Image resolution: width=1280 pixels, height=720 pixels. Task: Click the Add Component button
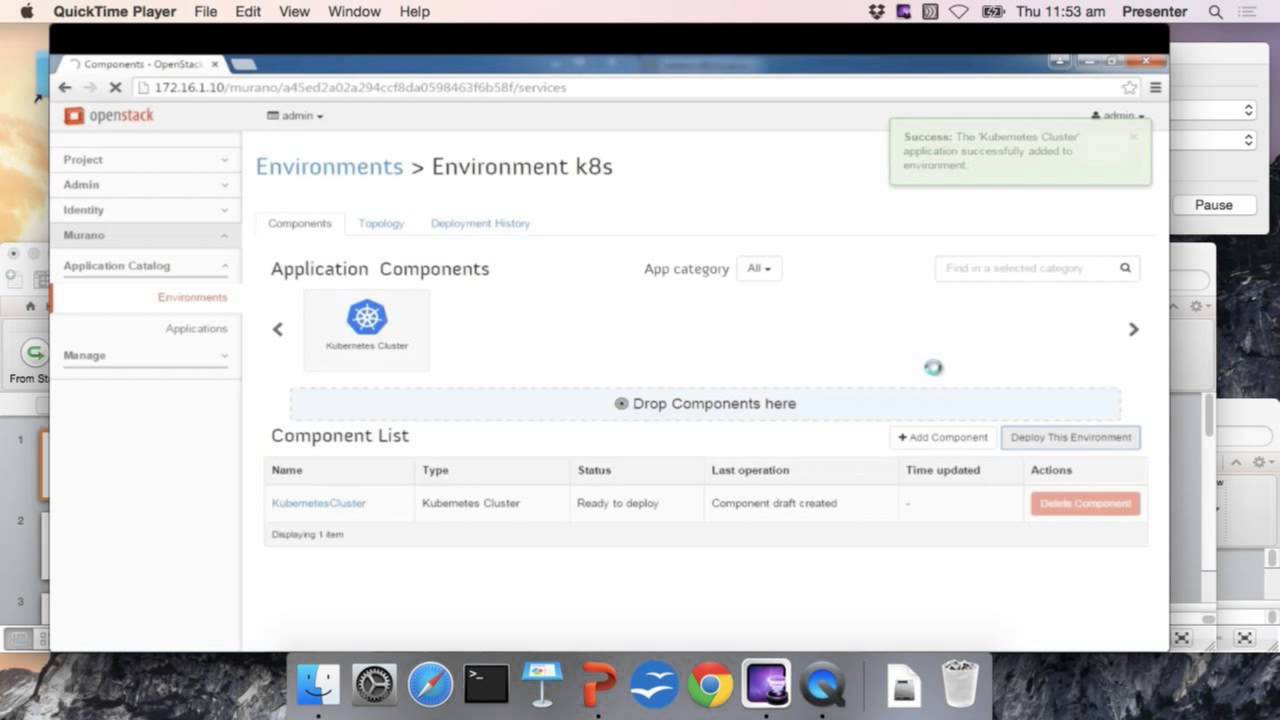tap(942, 437)
